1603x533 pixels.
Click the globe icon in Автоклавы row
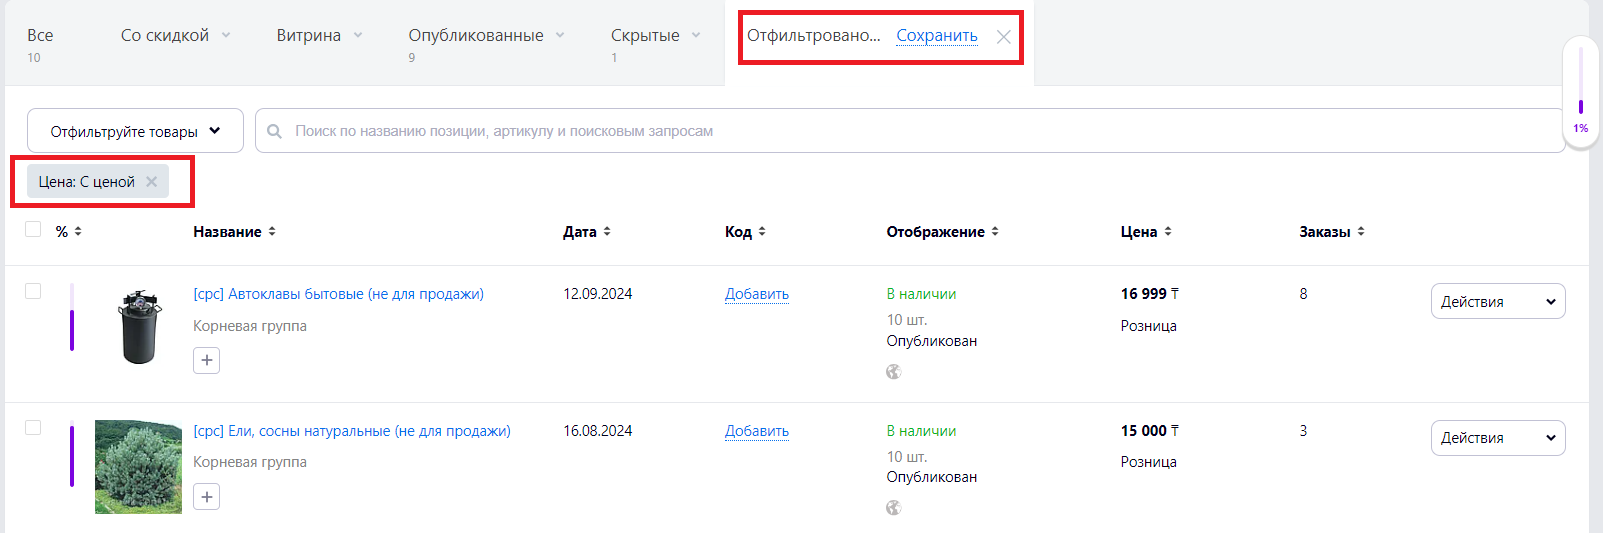point(894,372)
